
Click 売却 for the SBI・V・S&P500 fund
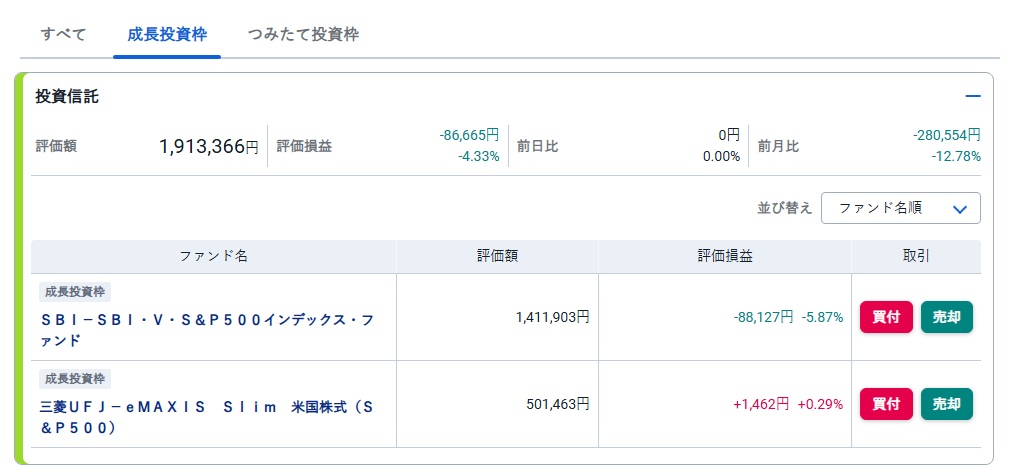[x=947, y=317]
